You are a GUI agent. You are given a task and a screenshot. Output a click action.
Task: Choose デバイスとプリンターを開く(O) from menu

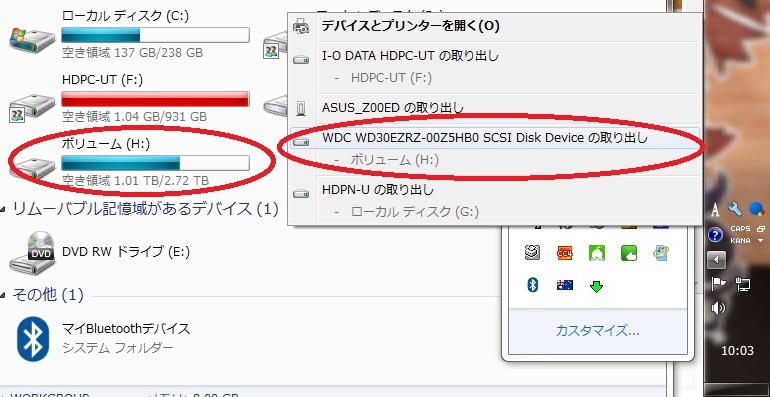[x=411, y=26]
